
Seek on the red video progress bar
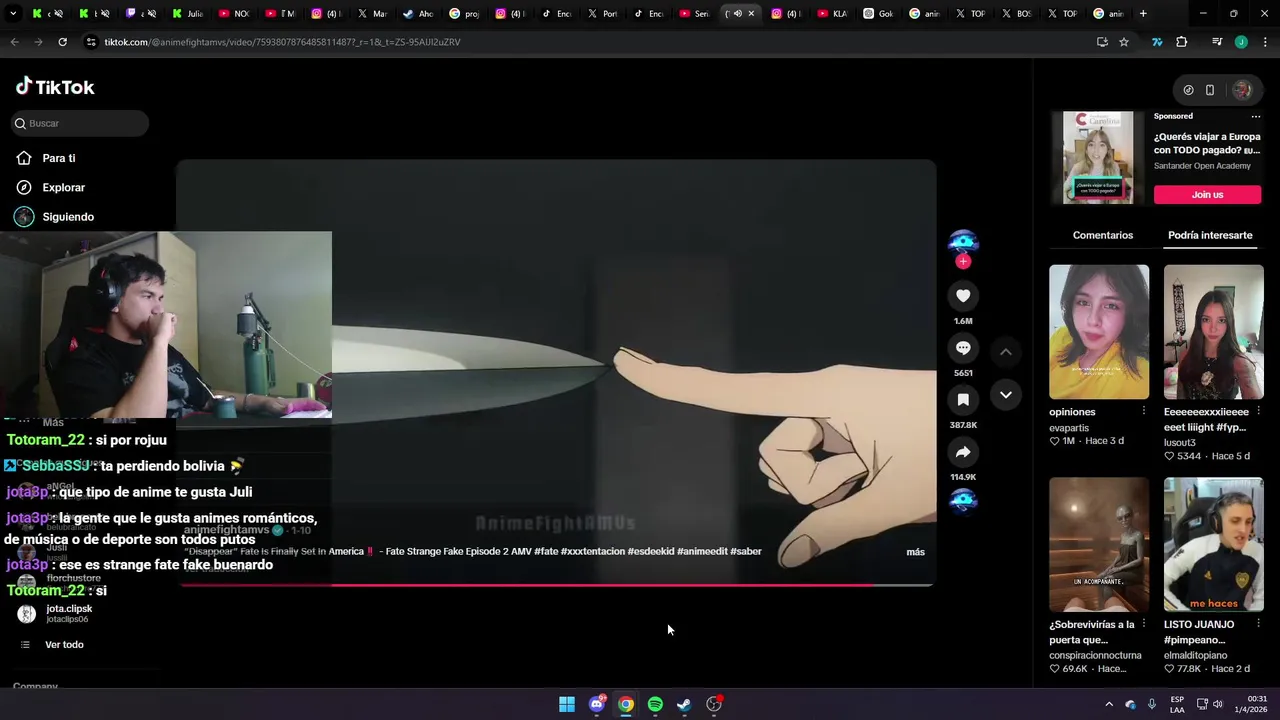coord(557,585)
